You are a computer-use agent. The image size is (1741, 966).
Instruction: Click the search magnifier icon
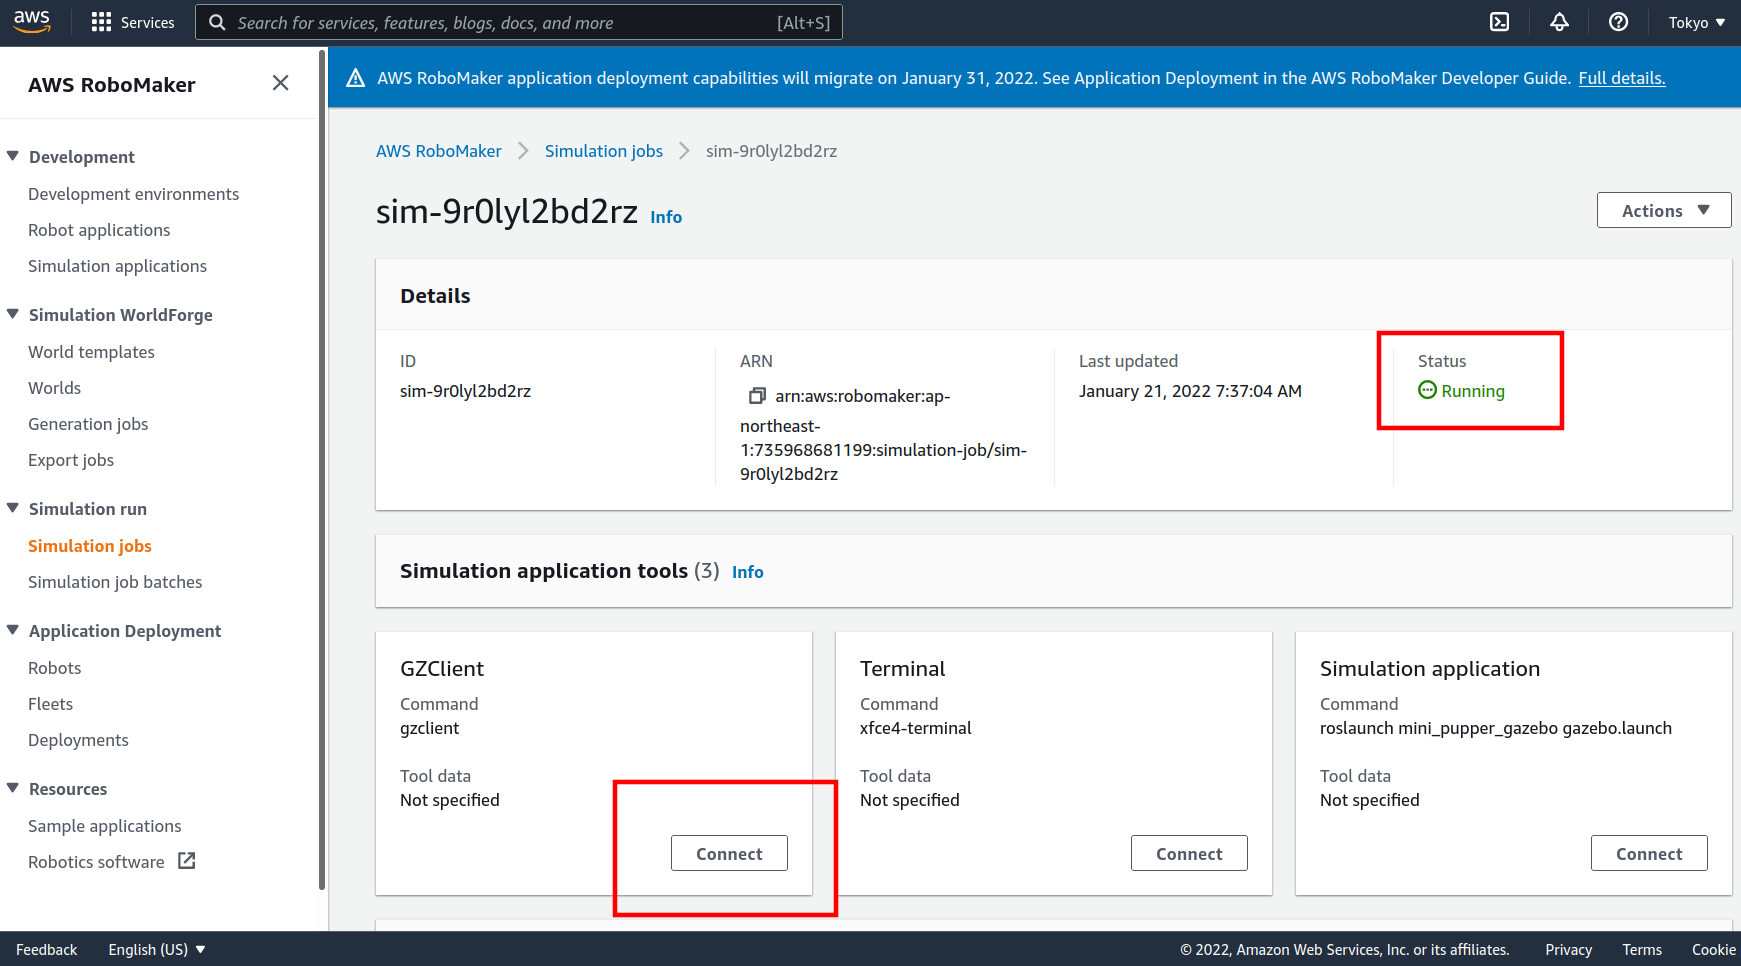point(217,22)
